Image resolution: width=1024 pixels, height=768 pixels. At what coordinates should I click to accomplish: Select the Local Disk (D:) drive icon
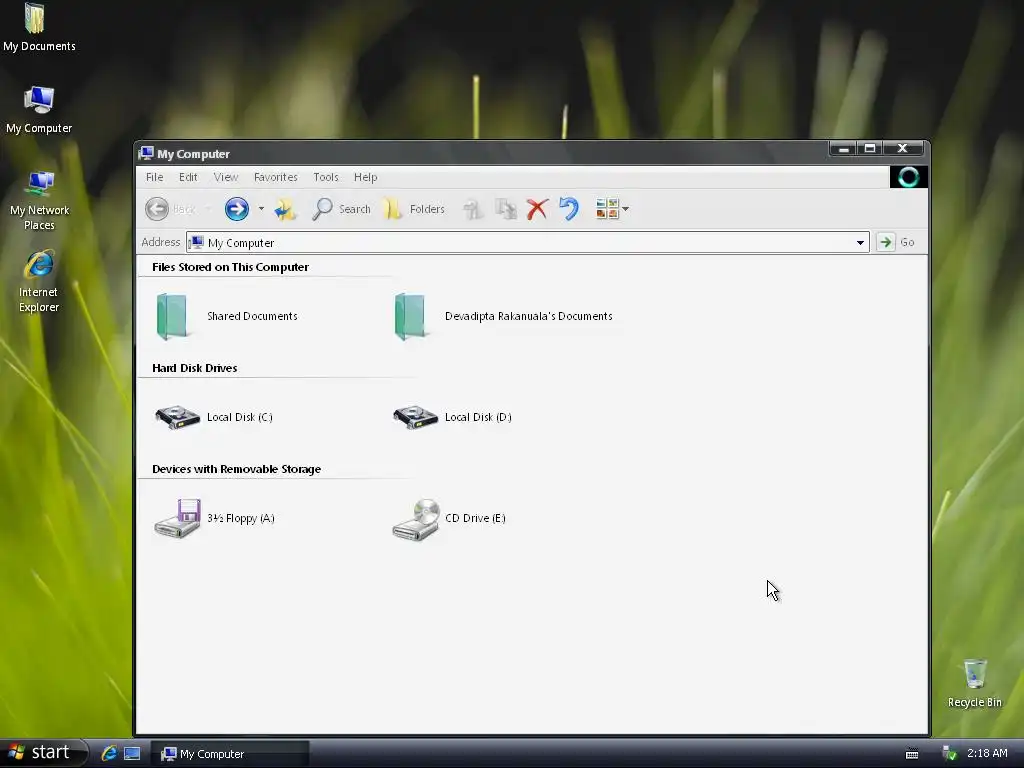click(x=415, y=417)
